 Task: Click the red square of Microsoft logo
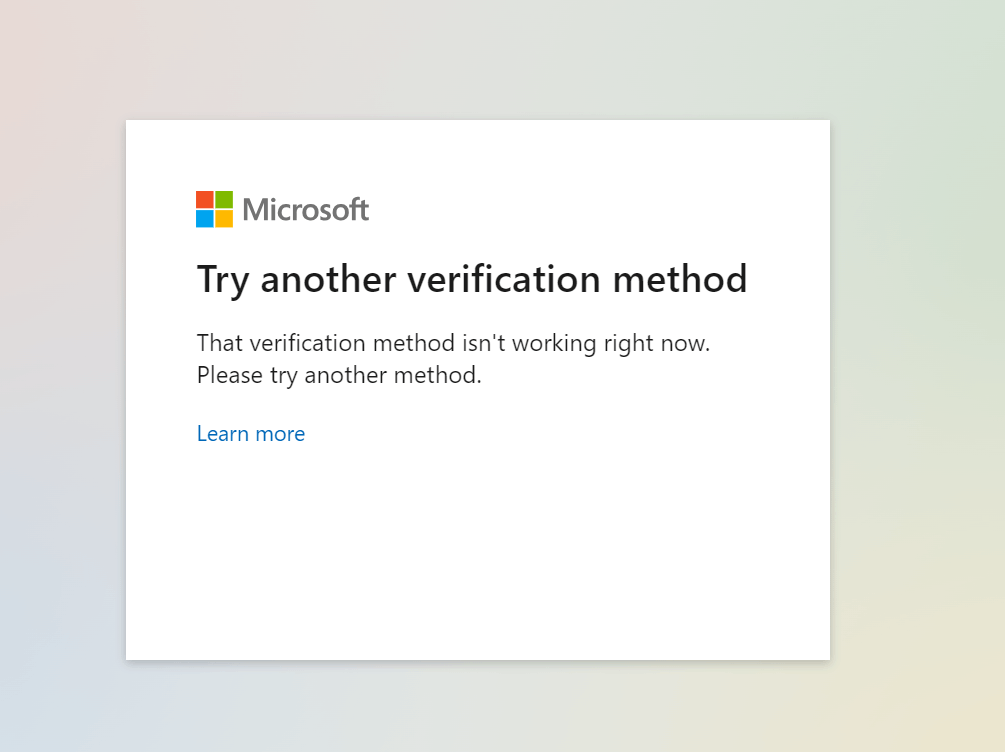point(204,199)
